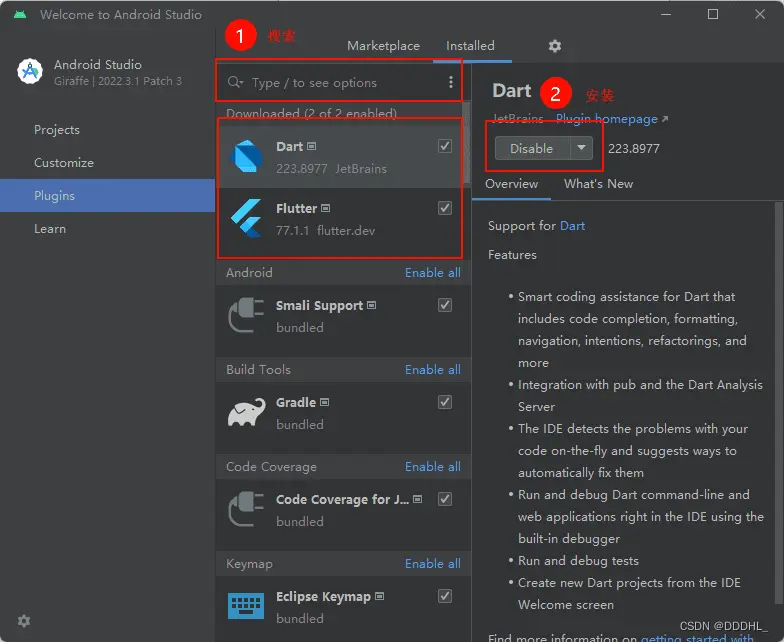Screen dimensions: 784x642
Task: Expand the Disable button dropdown arrow
Action: click(x=581, y=148)
